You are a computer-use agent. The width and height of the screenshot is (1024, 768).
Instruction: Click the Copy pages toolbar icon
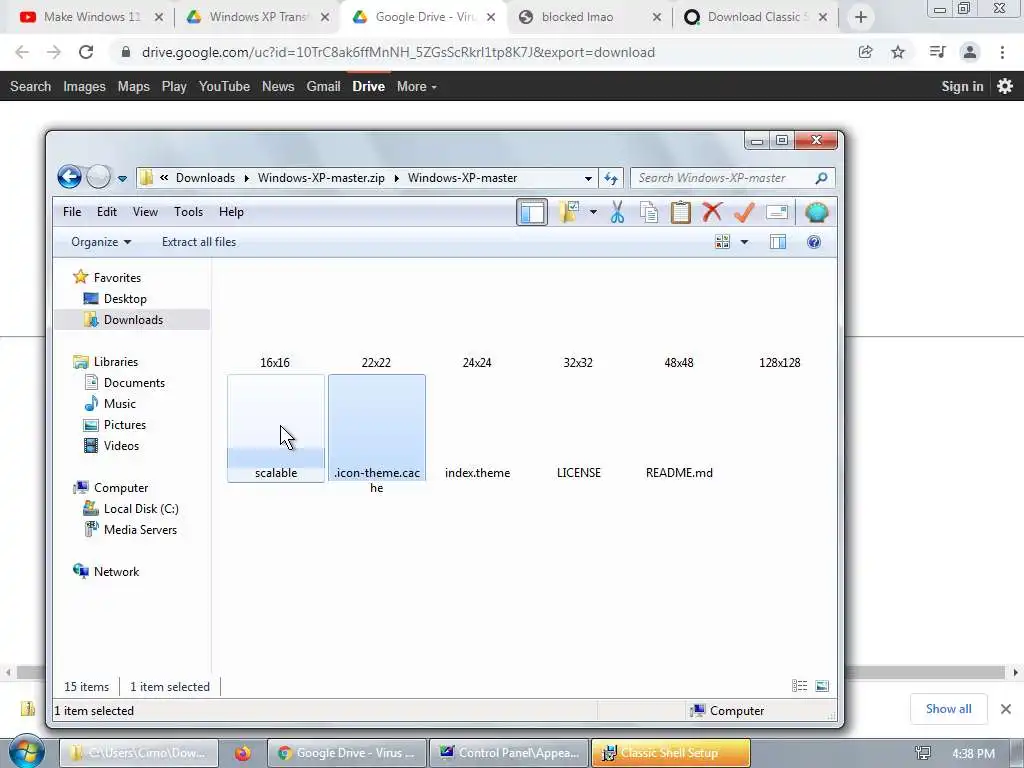pos(649,212)
